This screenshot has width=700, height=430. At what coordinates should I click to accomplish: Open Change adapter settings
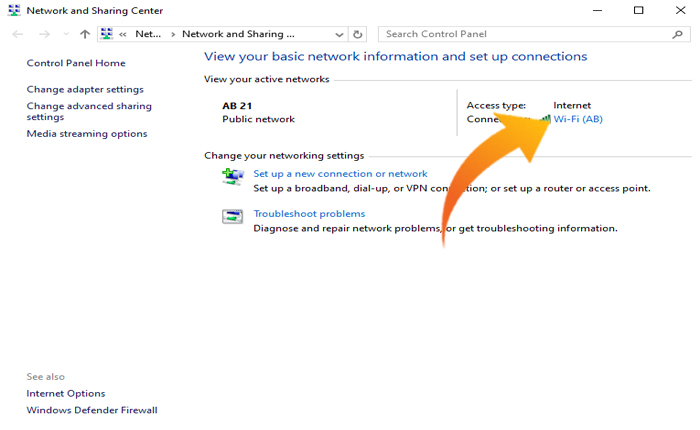(x=85, y=89)
